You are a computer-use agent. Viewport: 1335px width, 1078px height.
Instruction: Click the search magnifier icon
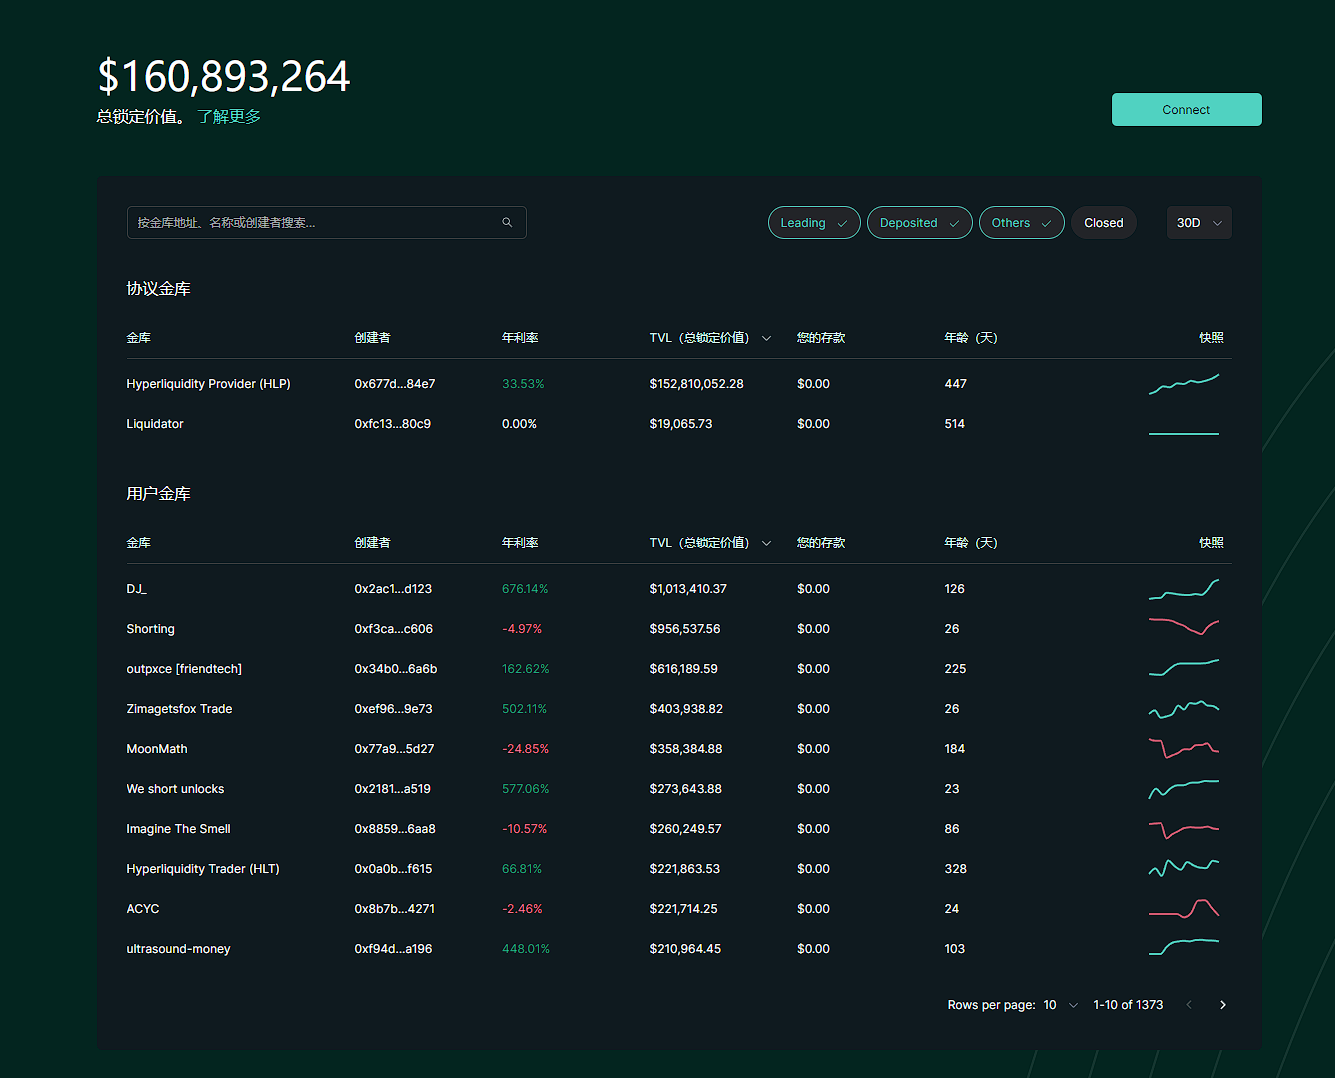click(x=507, y=223)
